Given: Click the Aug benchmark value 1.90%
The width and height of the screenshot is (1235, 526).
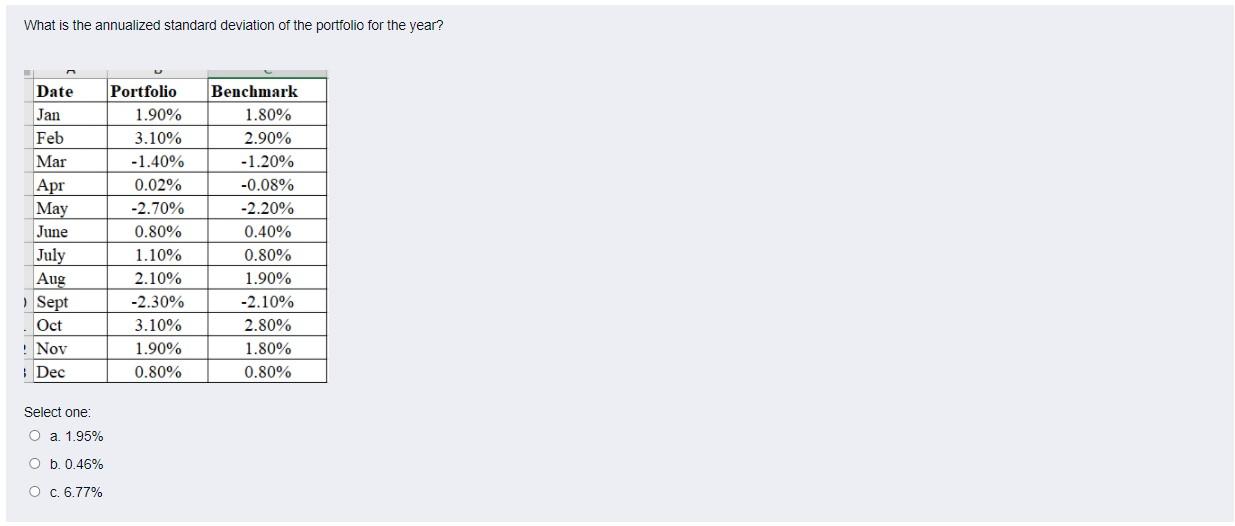Looking at the screenshot, I should [268, 279].
